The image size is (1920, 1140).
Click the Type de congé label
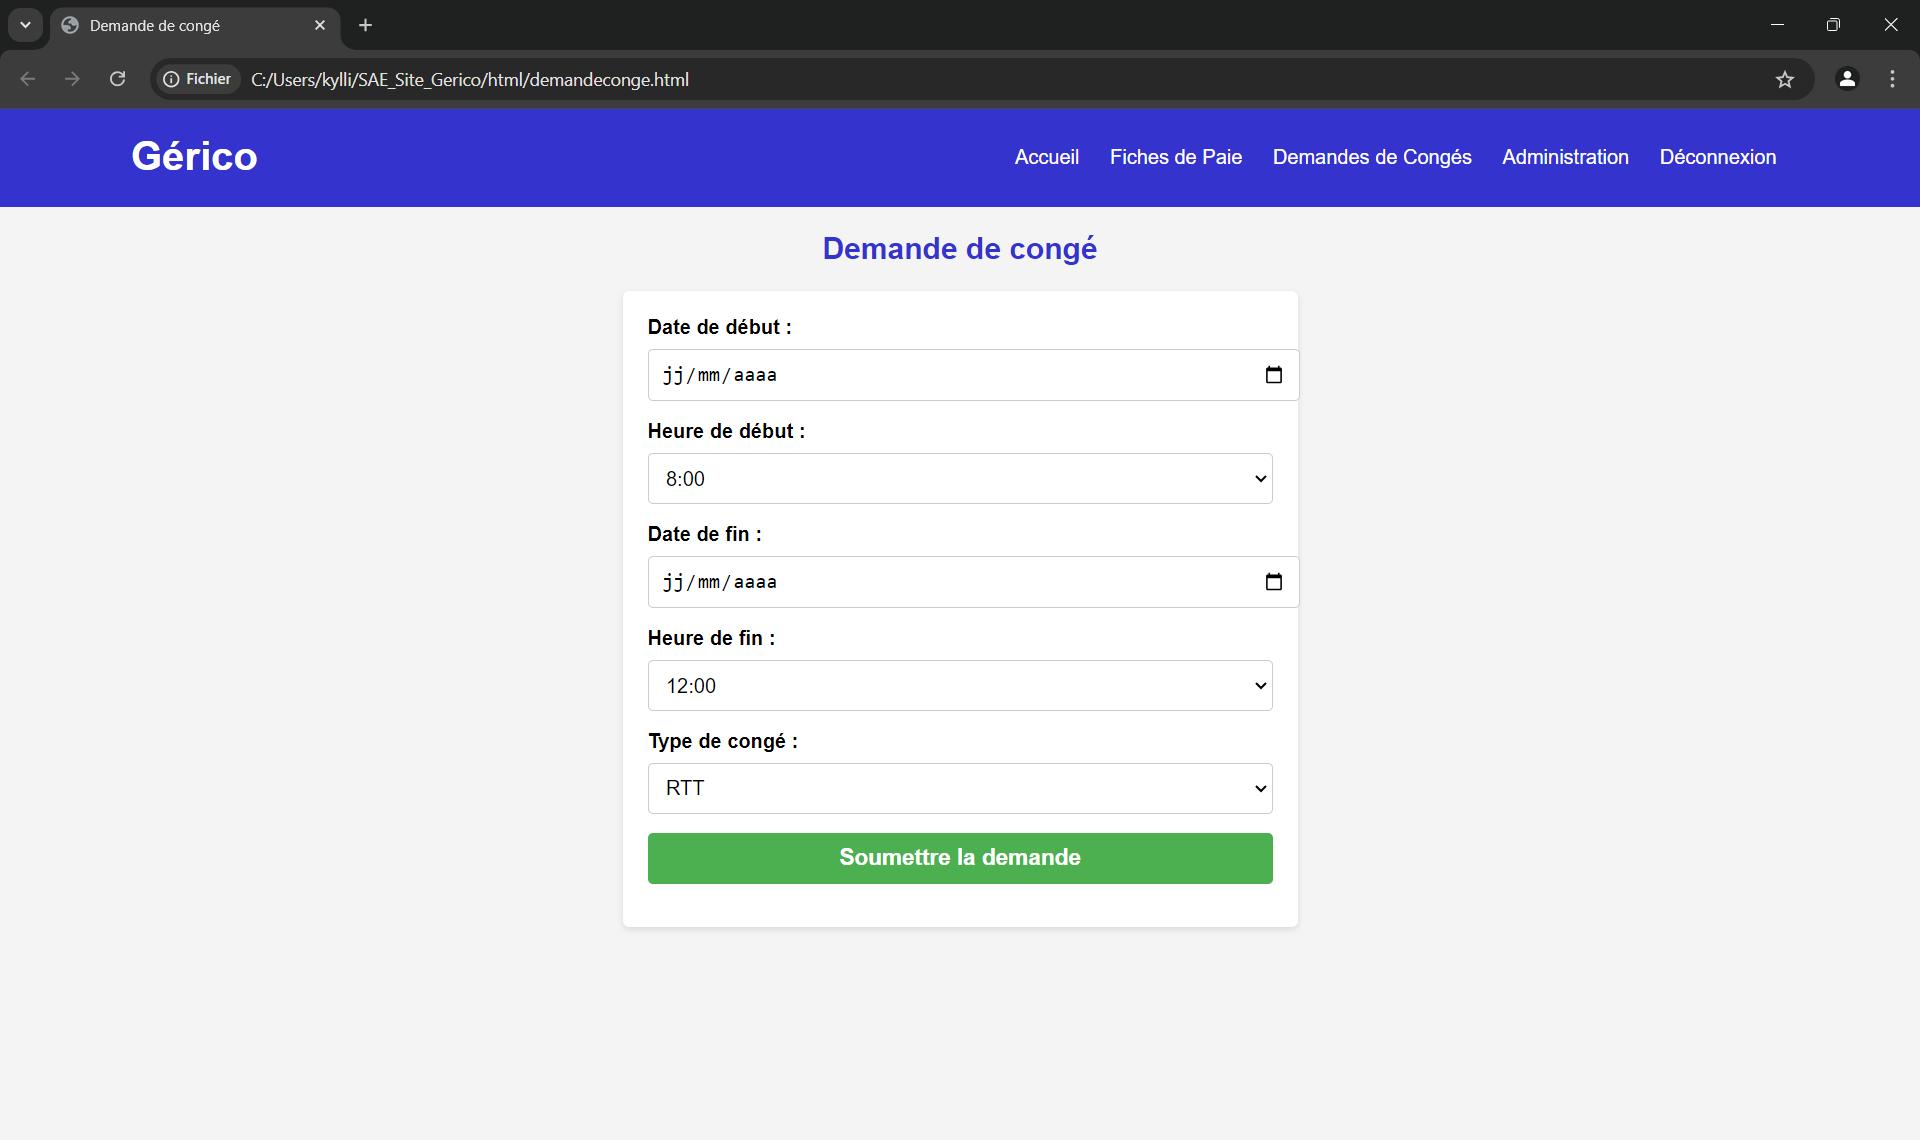[723, 741]
